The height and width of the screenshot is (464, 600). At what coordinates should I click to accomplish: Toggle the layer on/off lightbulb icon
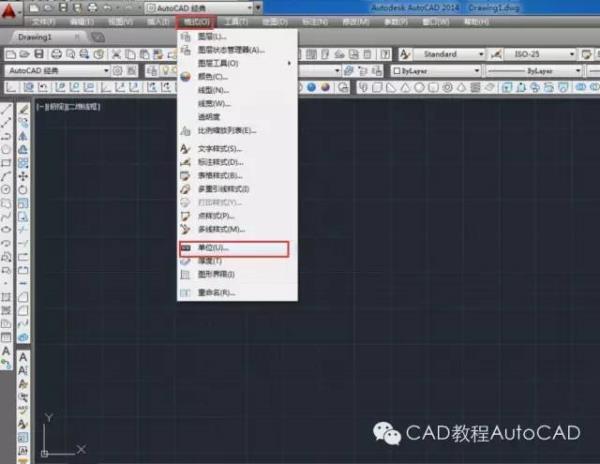(x=165, y=71)
